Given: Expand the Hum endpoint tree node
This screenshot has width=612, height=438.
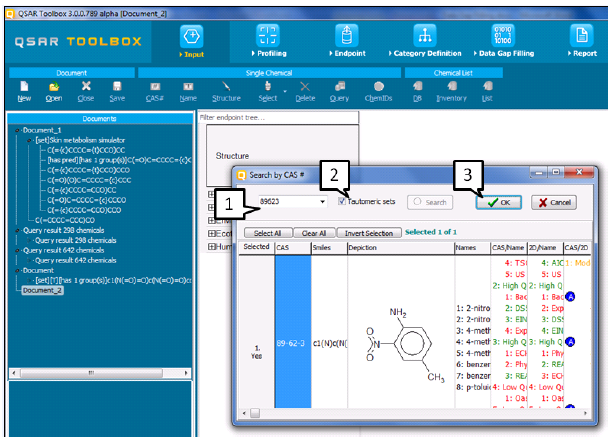Looking at the screenshot, I should (212, 247).
